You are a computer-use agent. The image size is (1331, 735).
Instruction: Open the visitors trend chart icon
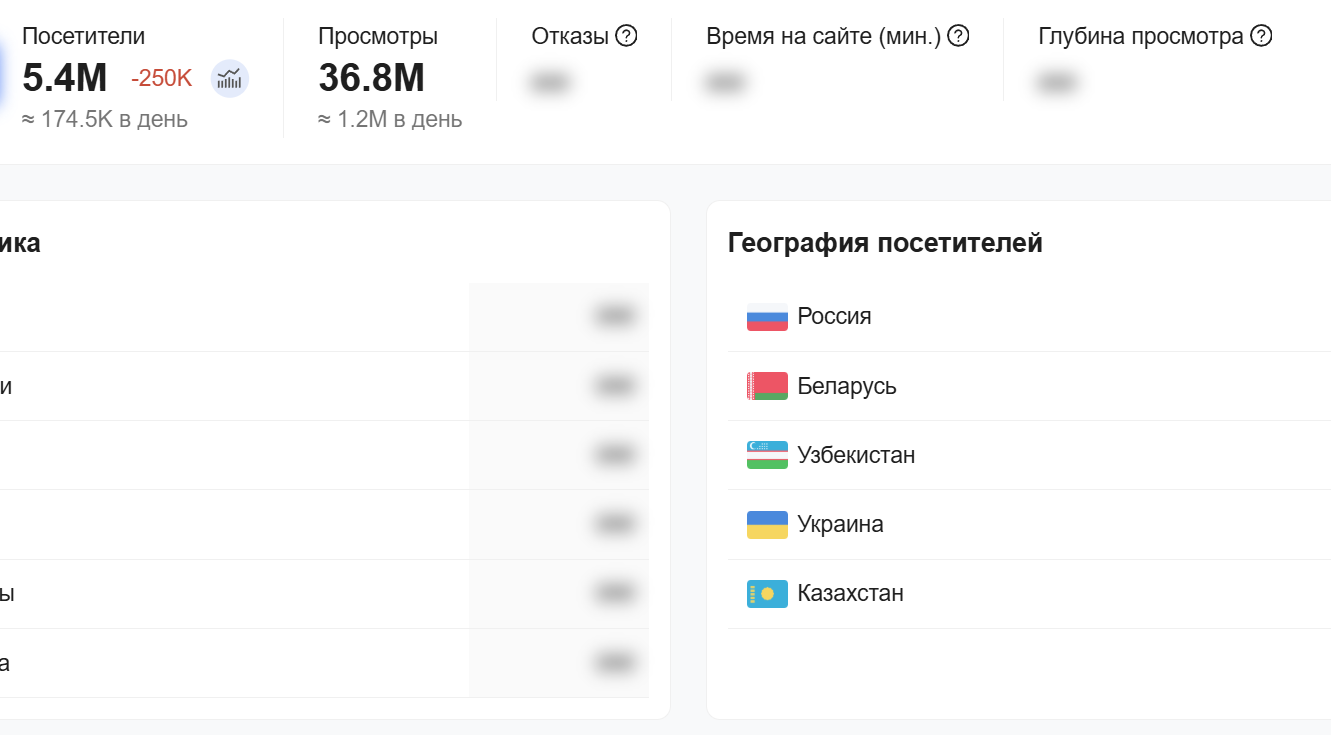pos(230,78)
